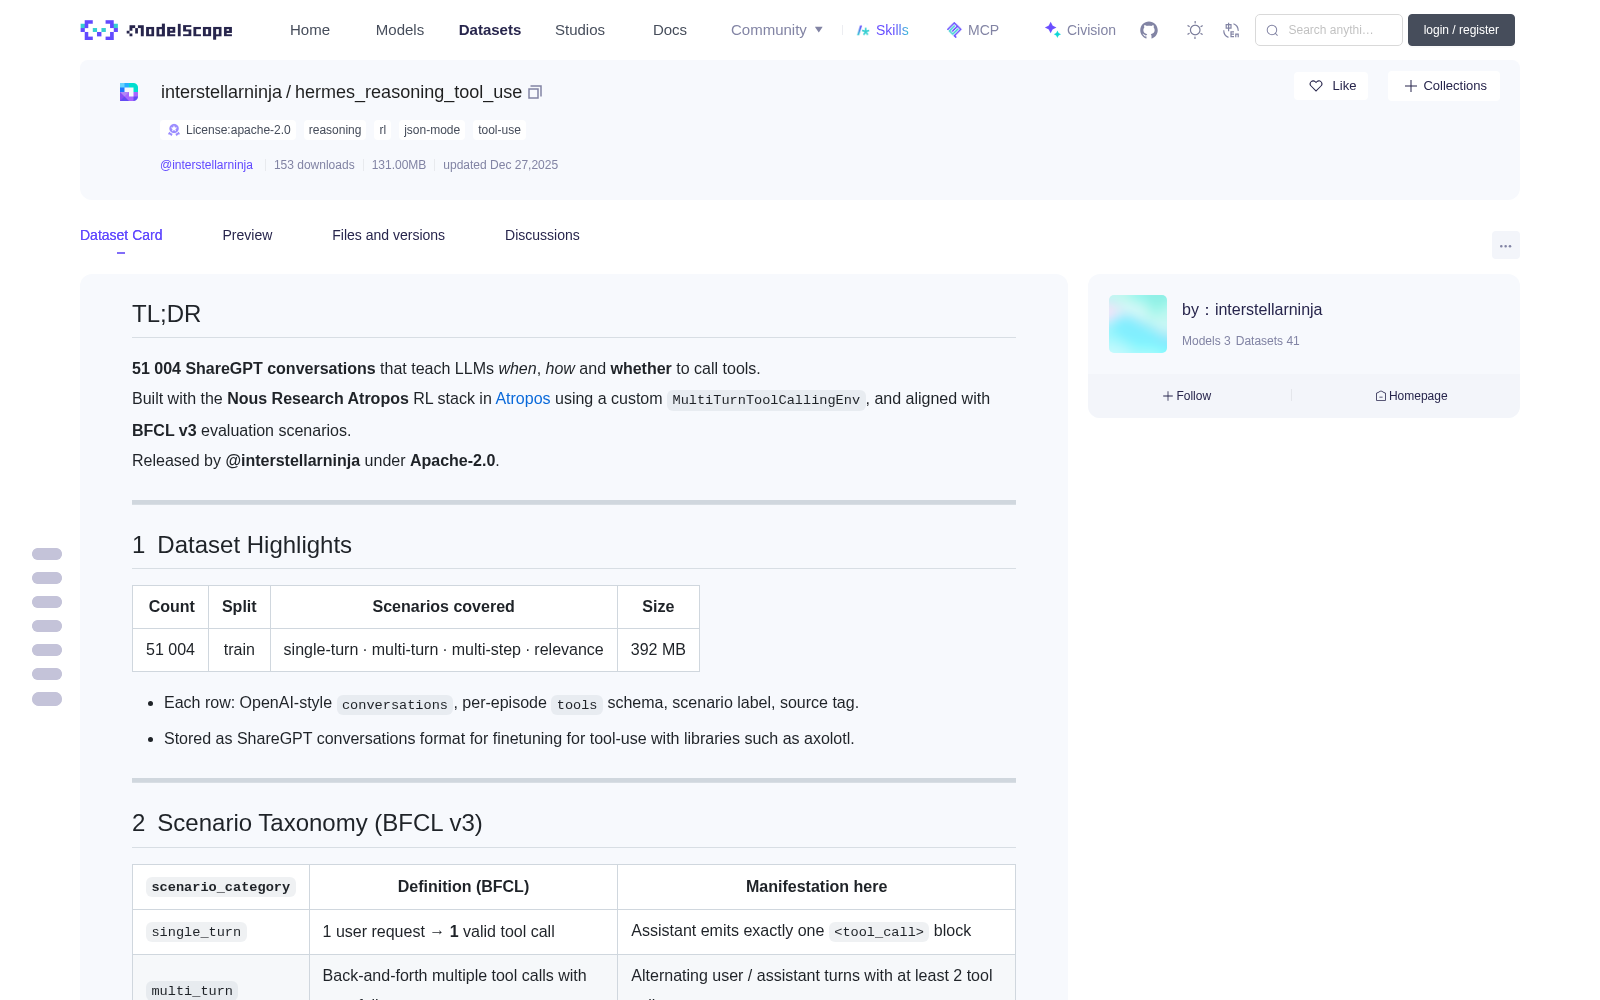Click the License:apache-2.0 tag
Screen dimensions: 1600x1000
[229, 130]
